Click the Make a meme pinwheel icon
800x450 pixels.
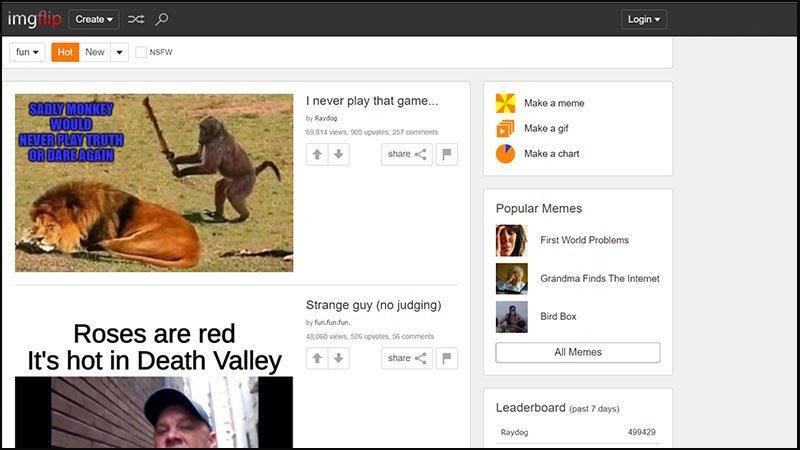(506, 103)
